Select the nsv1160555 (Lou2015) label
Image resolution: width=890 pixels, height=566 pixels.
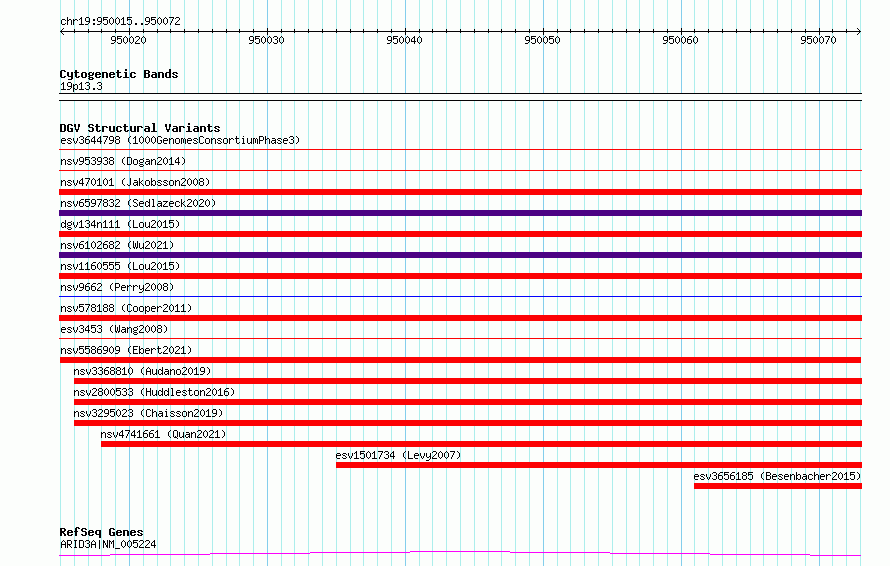pyautogui.click(x=120, y=266)
